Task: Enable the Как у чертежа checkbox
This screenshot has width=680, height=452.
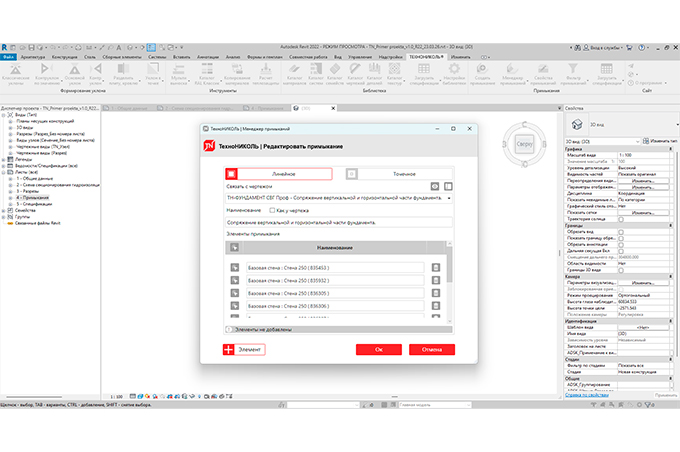Action: pos(270,210)
